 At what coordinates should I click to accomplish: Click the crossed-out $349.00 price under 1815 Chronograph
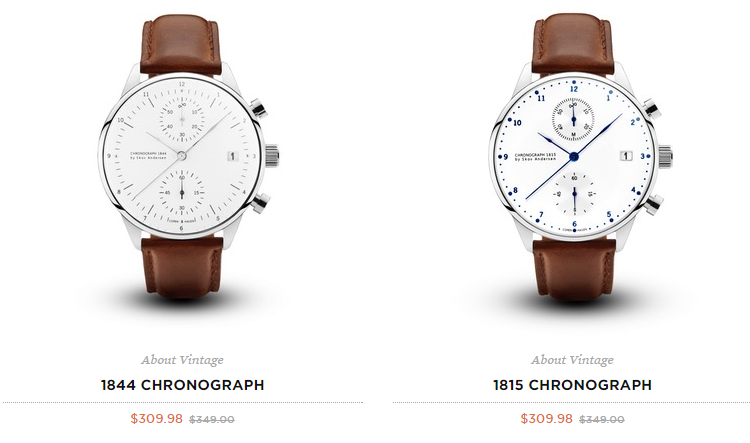[x=602, y=420]
